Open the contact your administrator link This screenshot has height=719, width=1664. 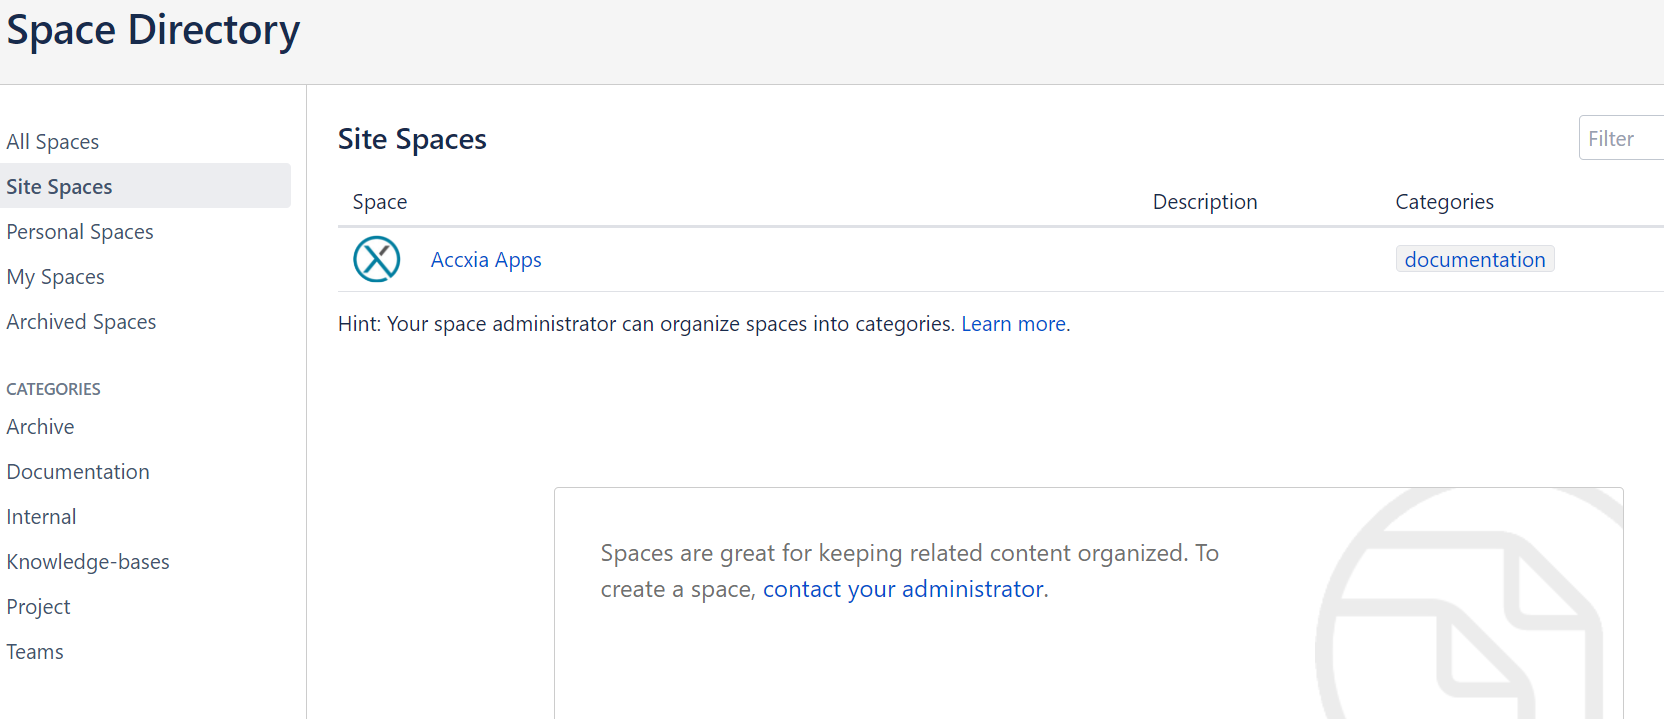[x=903, y=589]
